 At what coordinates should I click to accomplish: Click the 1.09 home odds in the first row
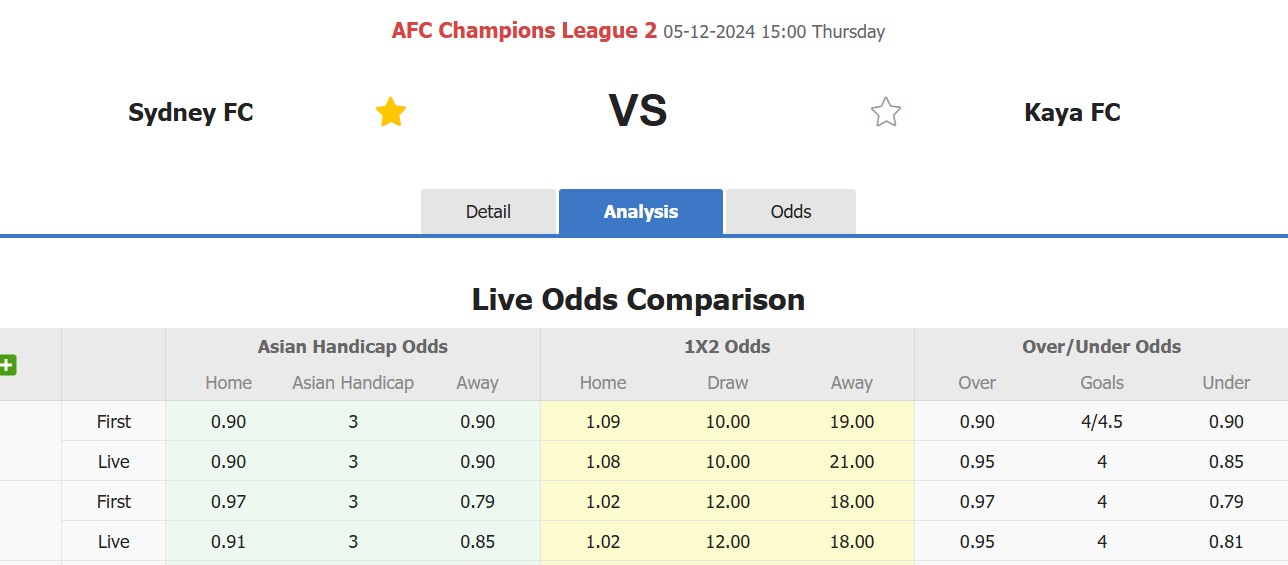(x=603, y=421)
